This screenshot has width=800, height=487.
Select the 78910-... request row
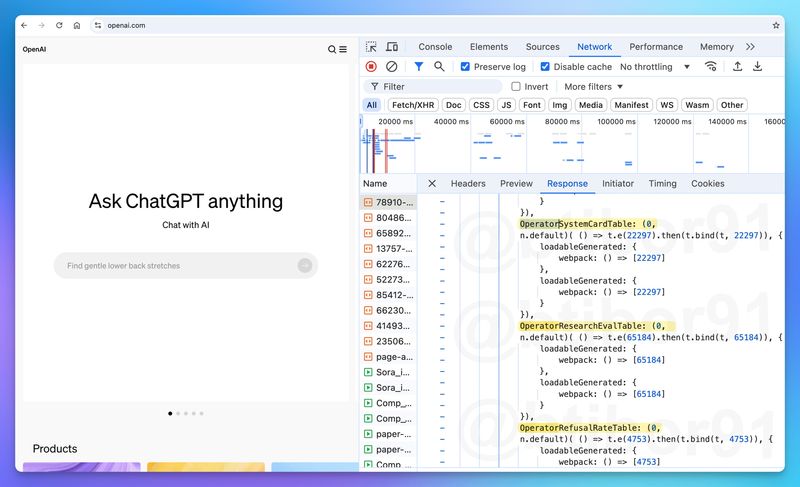(388, 202)
